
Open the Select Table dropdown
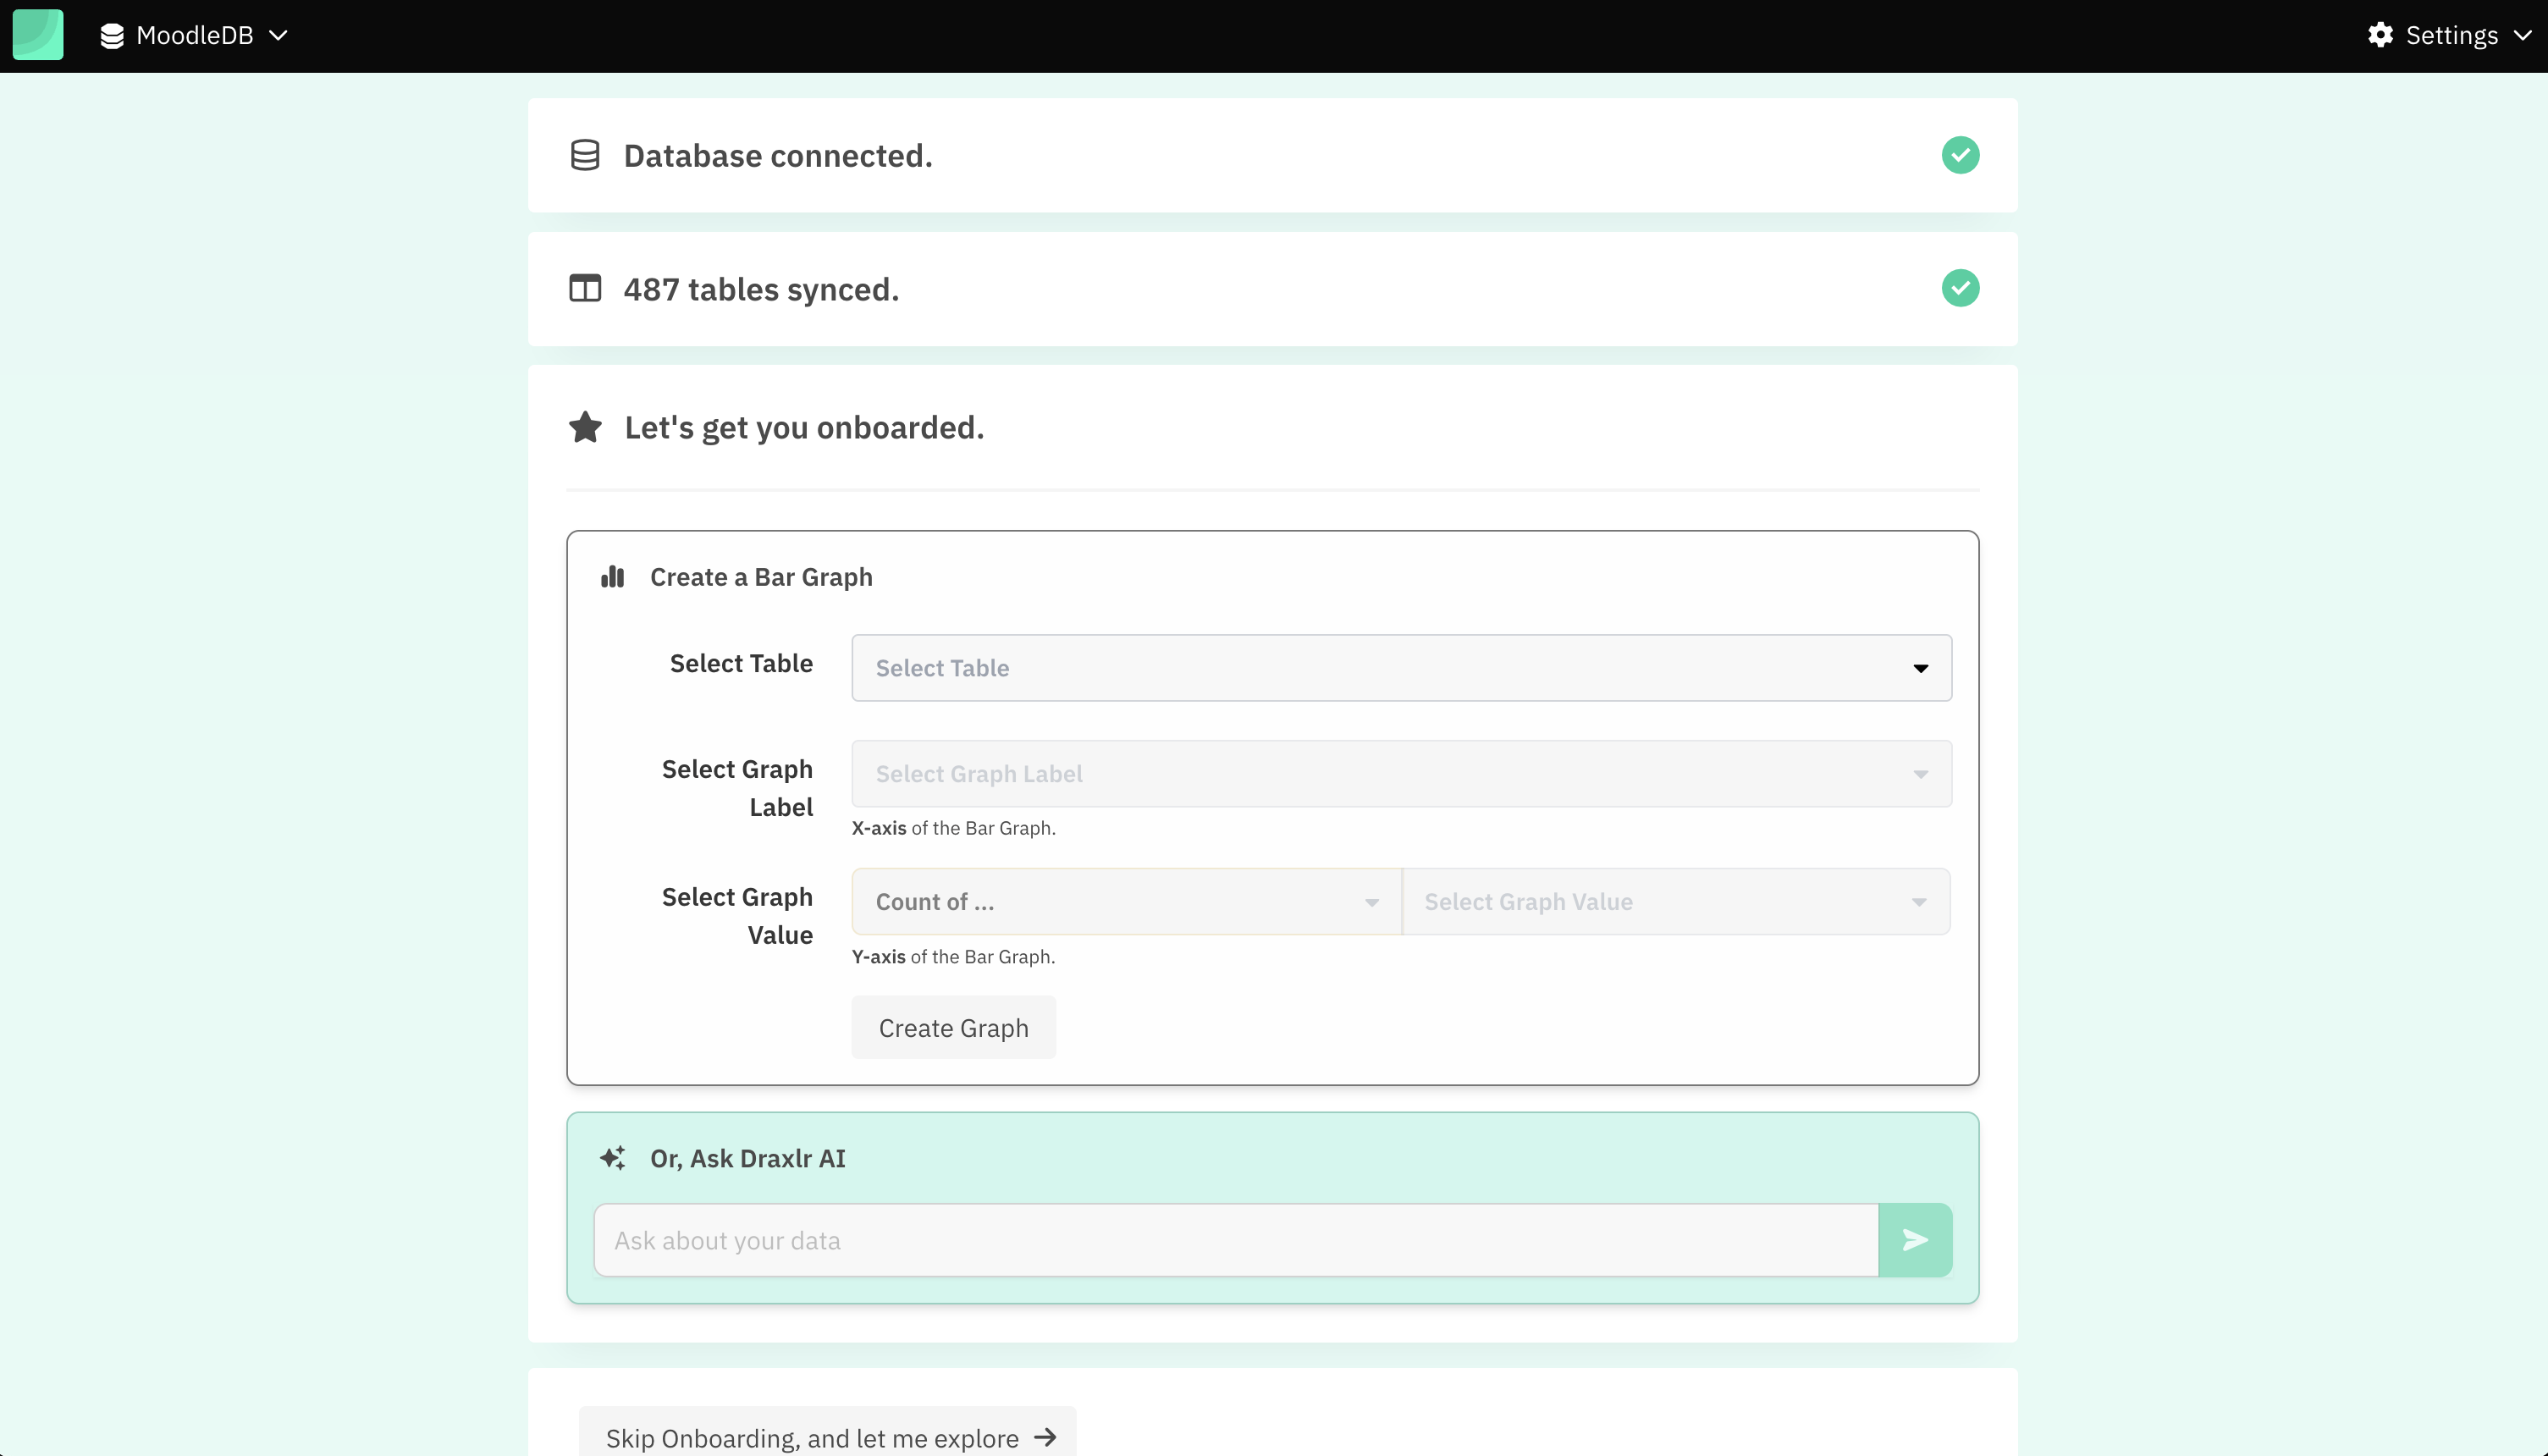(x=1401, y=668)
